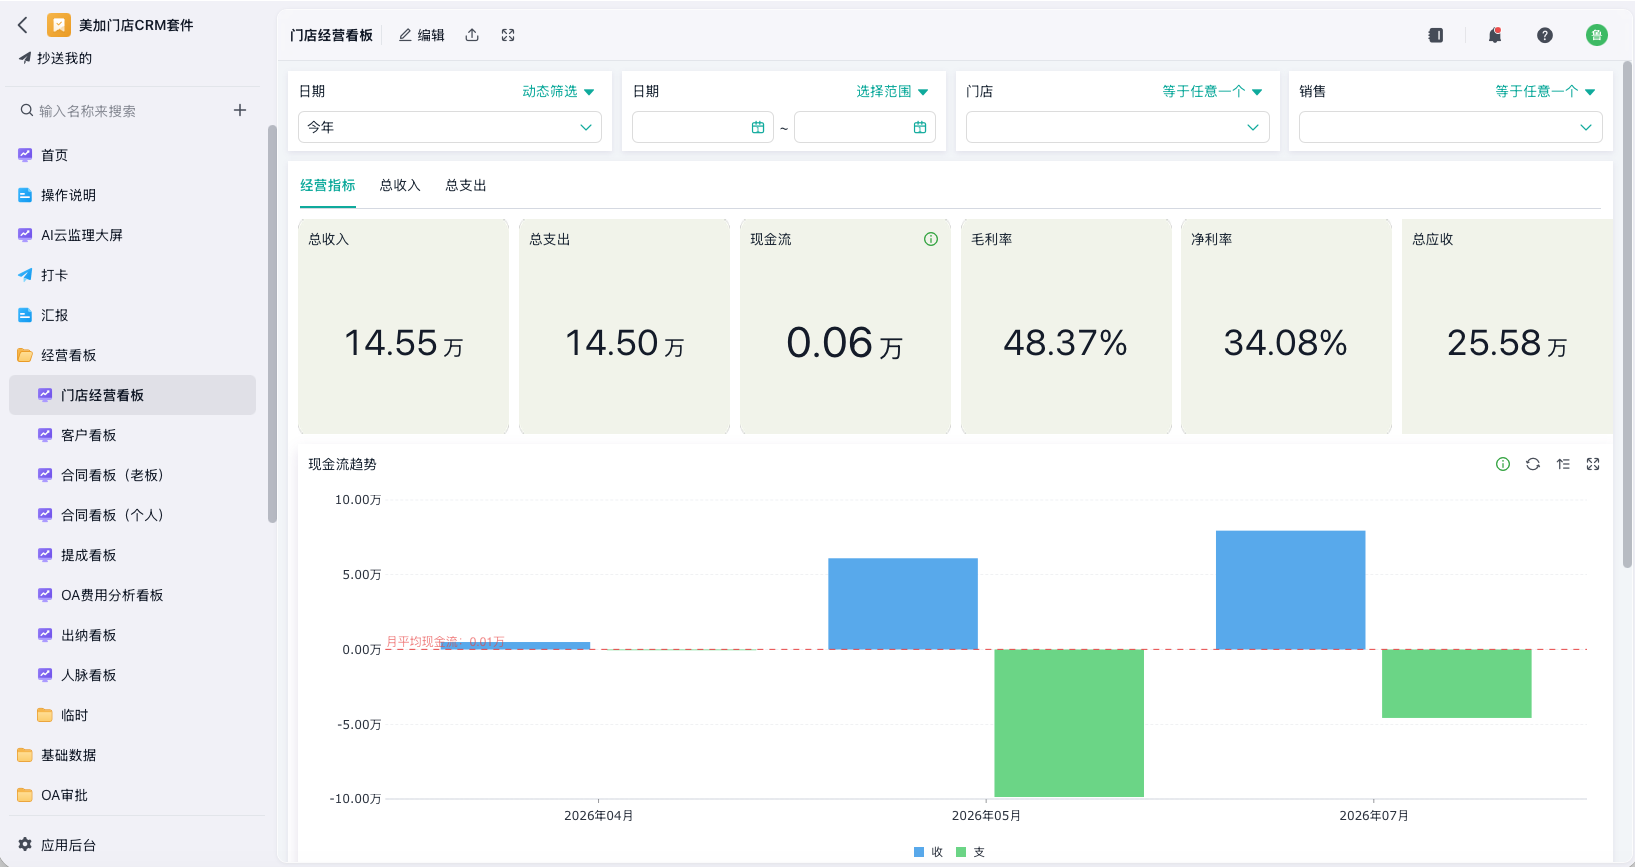The height and width of the screenshot is (867, 1635).
Task: Click info icon on 现金流 card
Action: 931,239
